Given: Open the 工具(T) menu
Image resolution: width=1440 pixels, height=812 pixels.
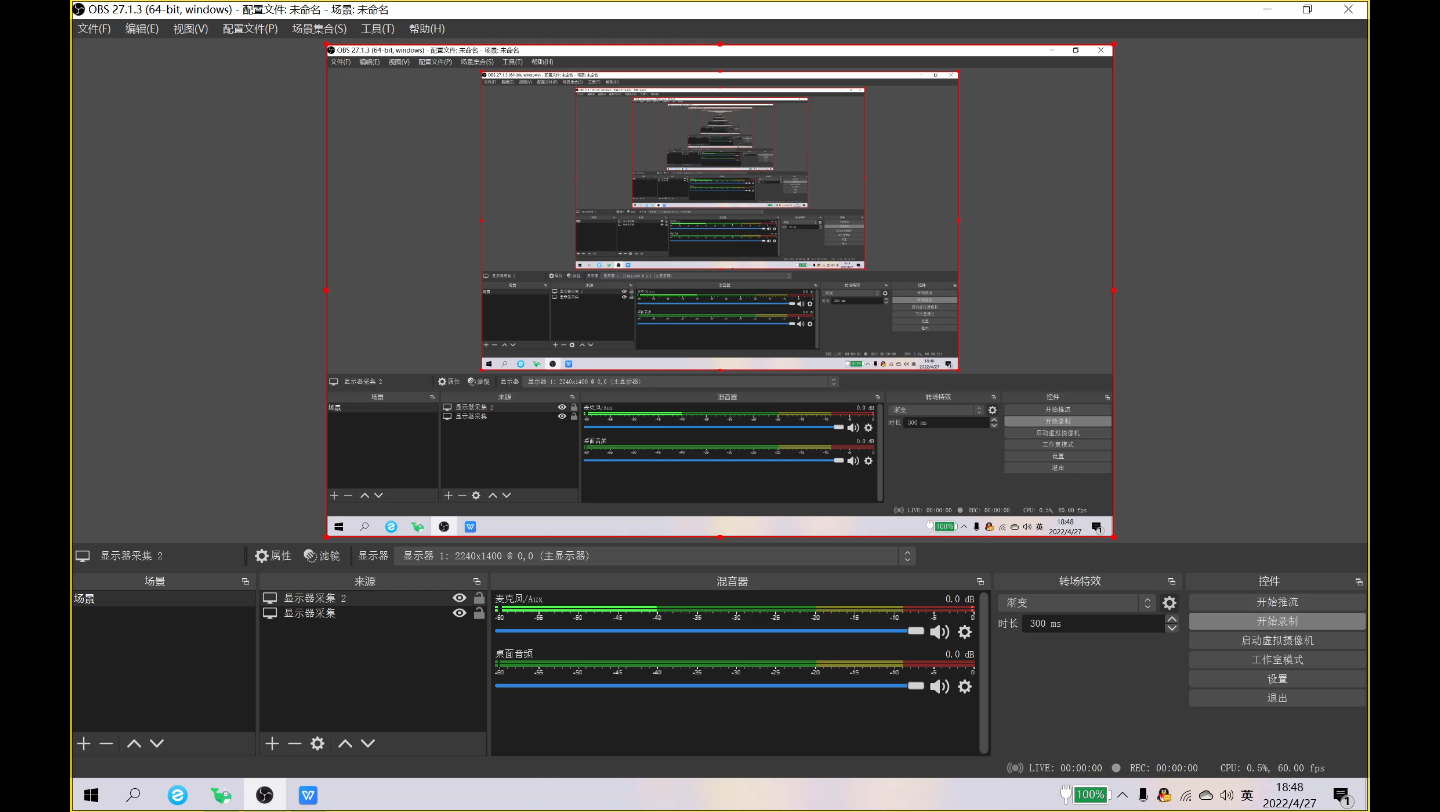Looking at the screenshot, I should coord(377,29).
